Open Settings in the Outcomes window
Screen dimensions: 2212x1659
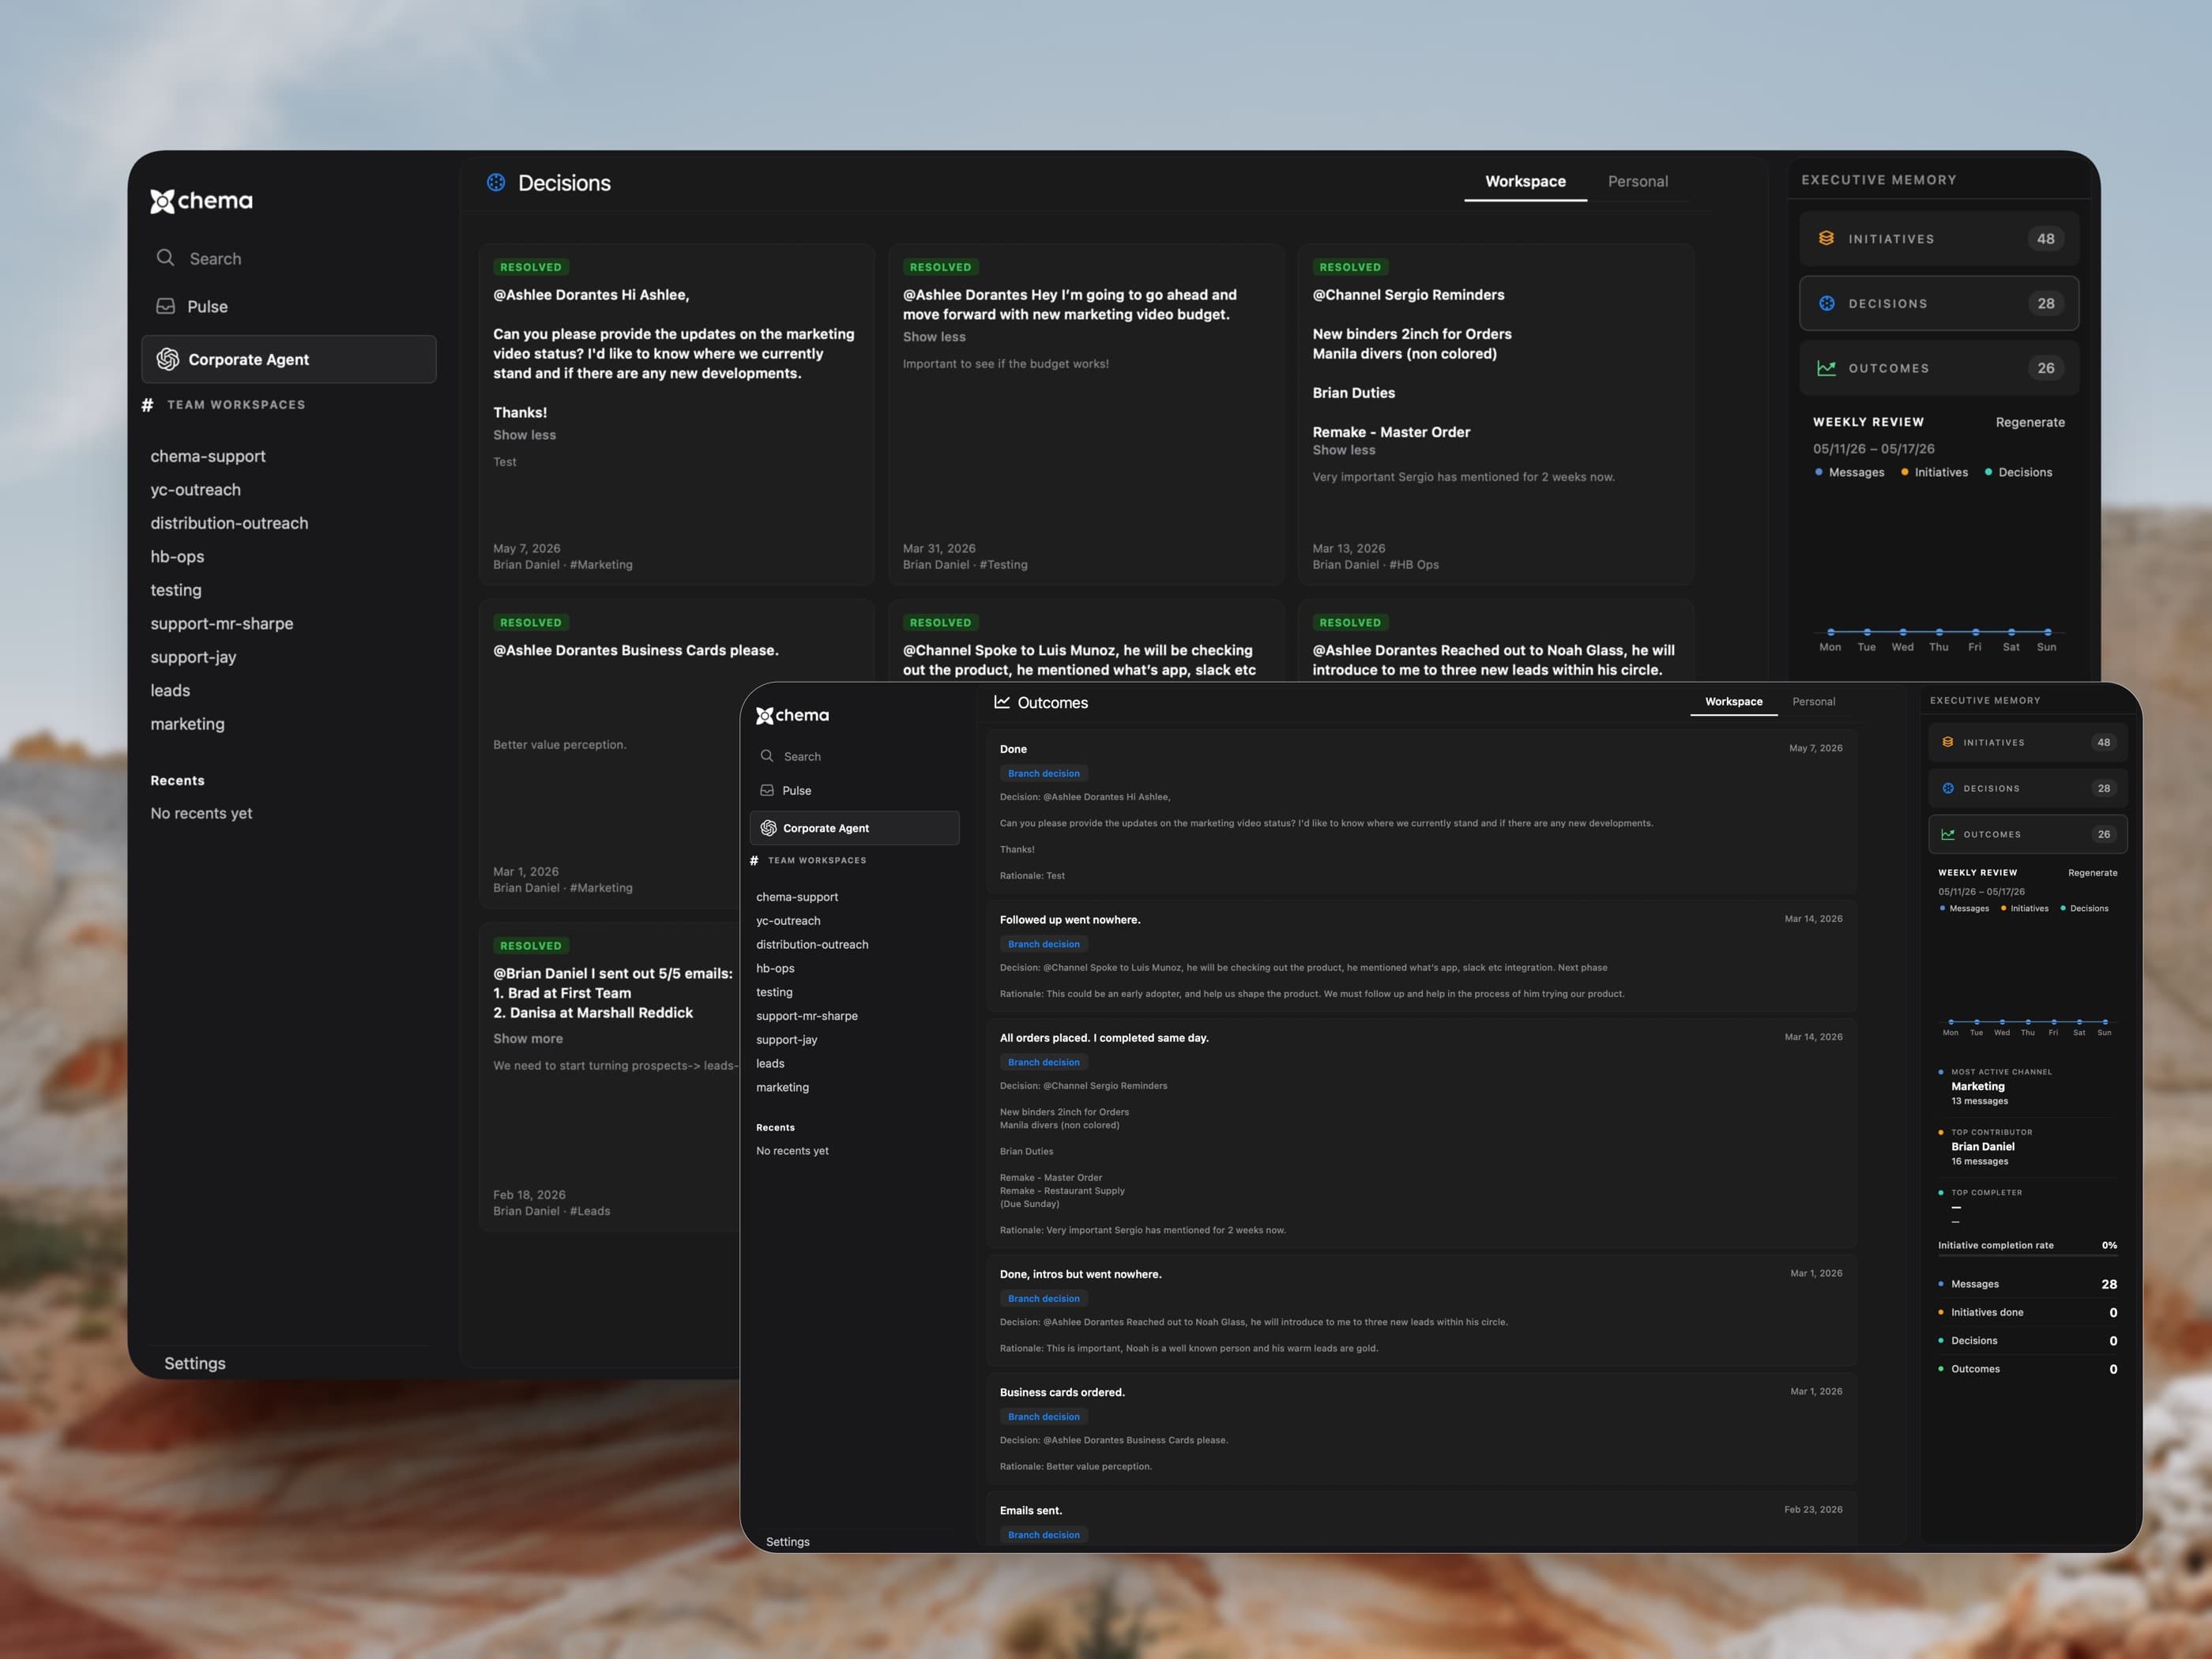tap(788, 1542)
